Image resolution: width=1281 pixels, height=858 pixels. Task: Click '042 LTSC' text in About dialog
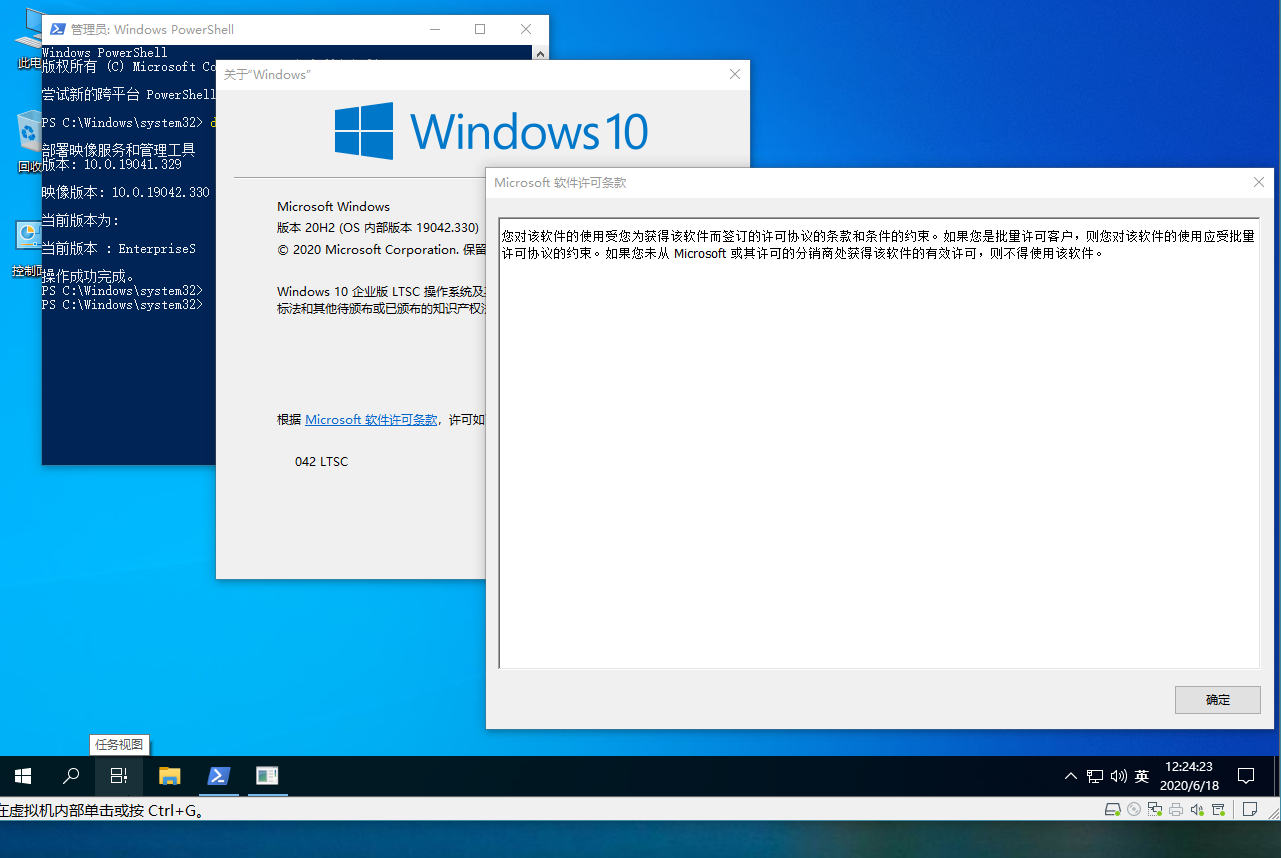coord(321,462)
